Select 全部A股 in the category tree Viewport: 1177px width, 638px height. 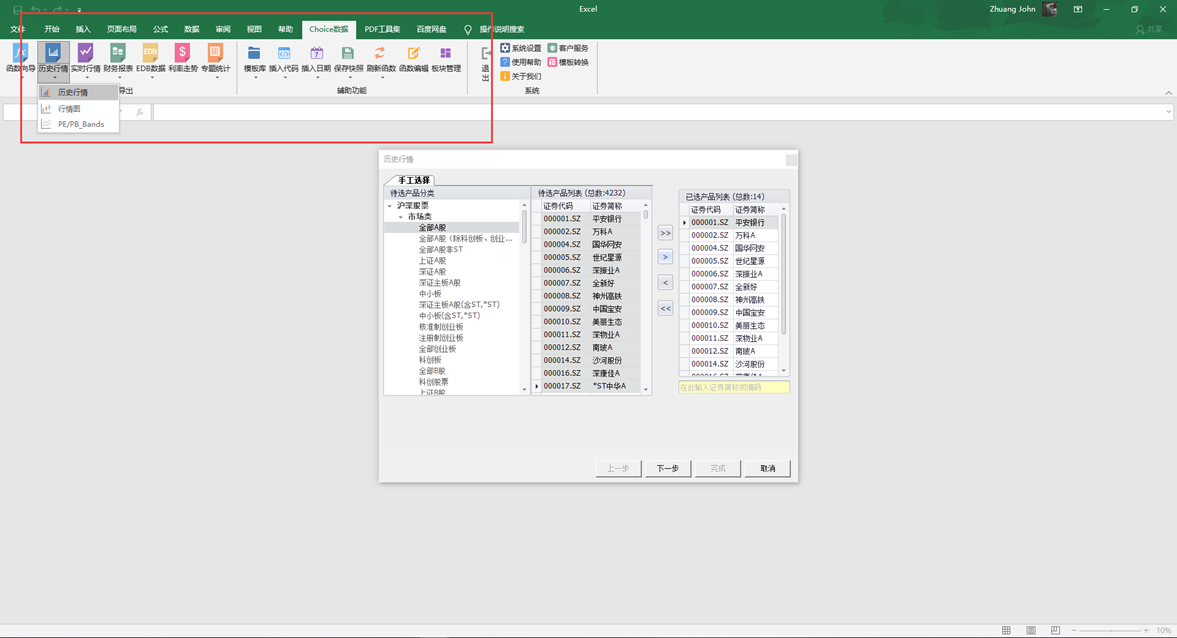click(x=432, y=227)
